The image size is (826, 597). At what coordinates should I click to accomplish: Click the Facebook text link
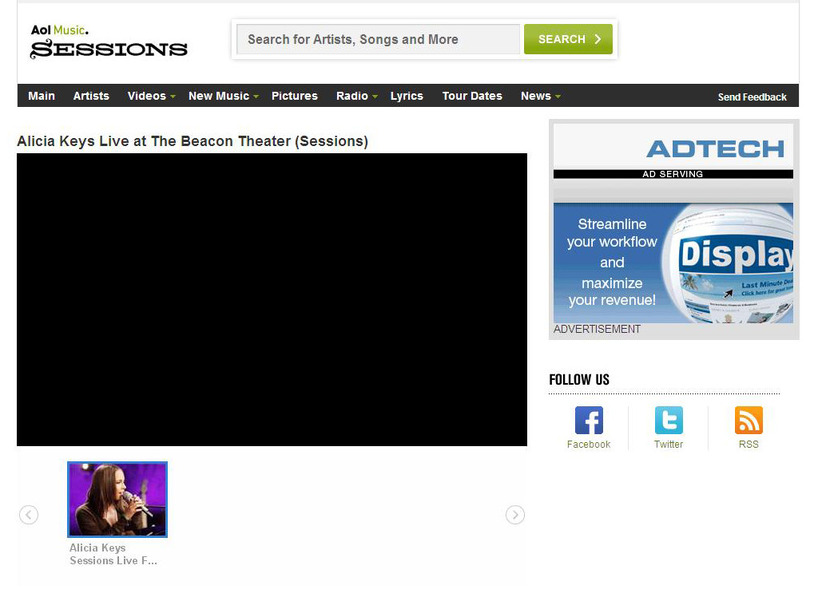click(588, 444)
